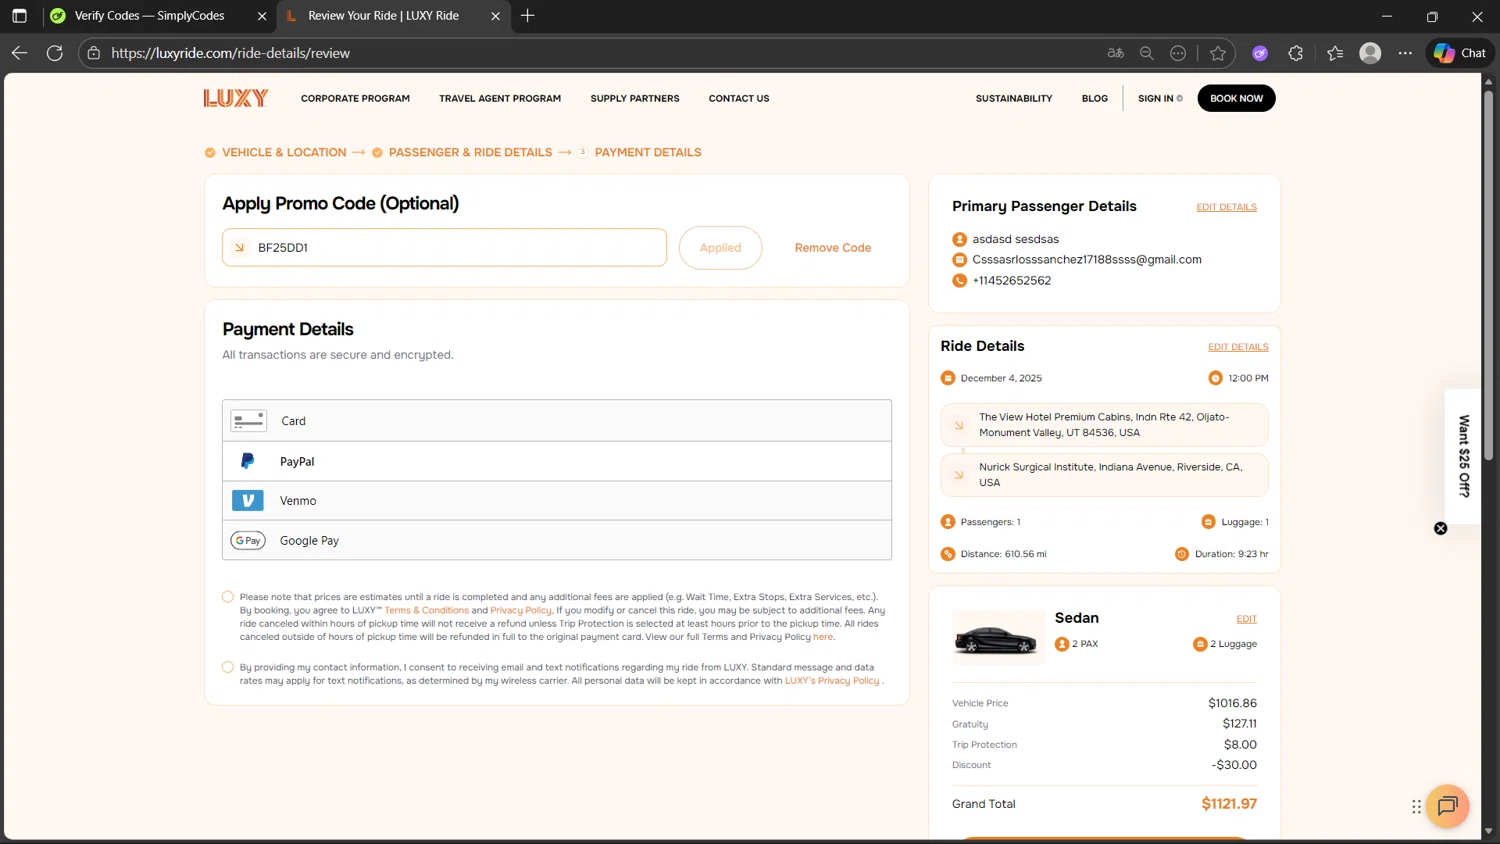Image resolution: width=1500 pixels, height=844 pixels.
Task: Open a new browser tab
Action: click(x=528, y=16)
